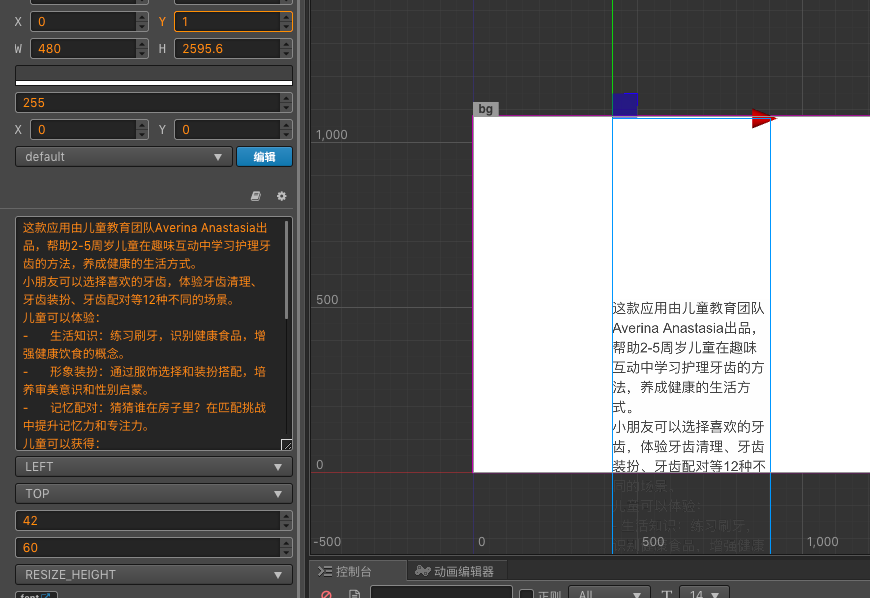
Task: Open the RESIZE_HEIGHT overflow dropdown
Action: click(x=154, y=575)
